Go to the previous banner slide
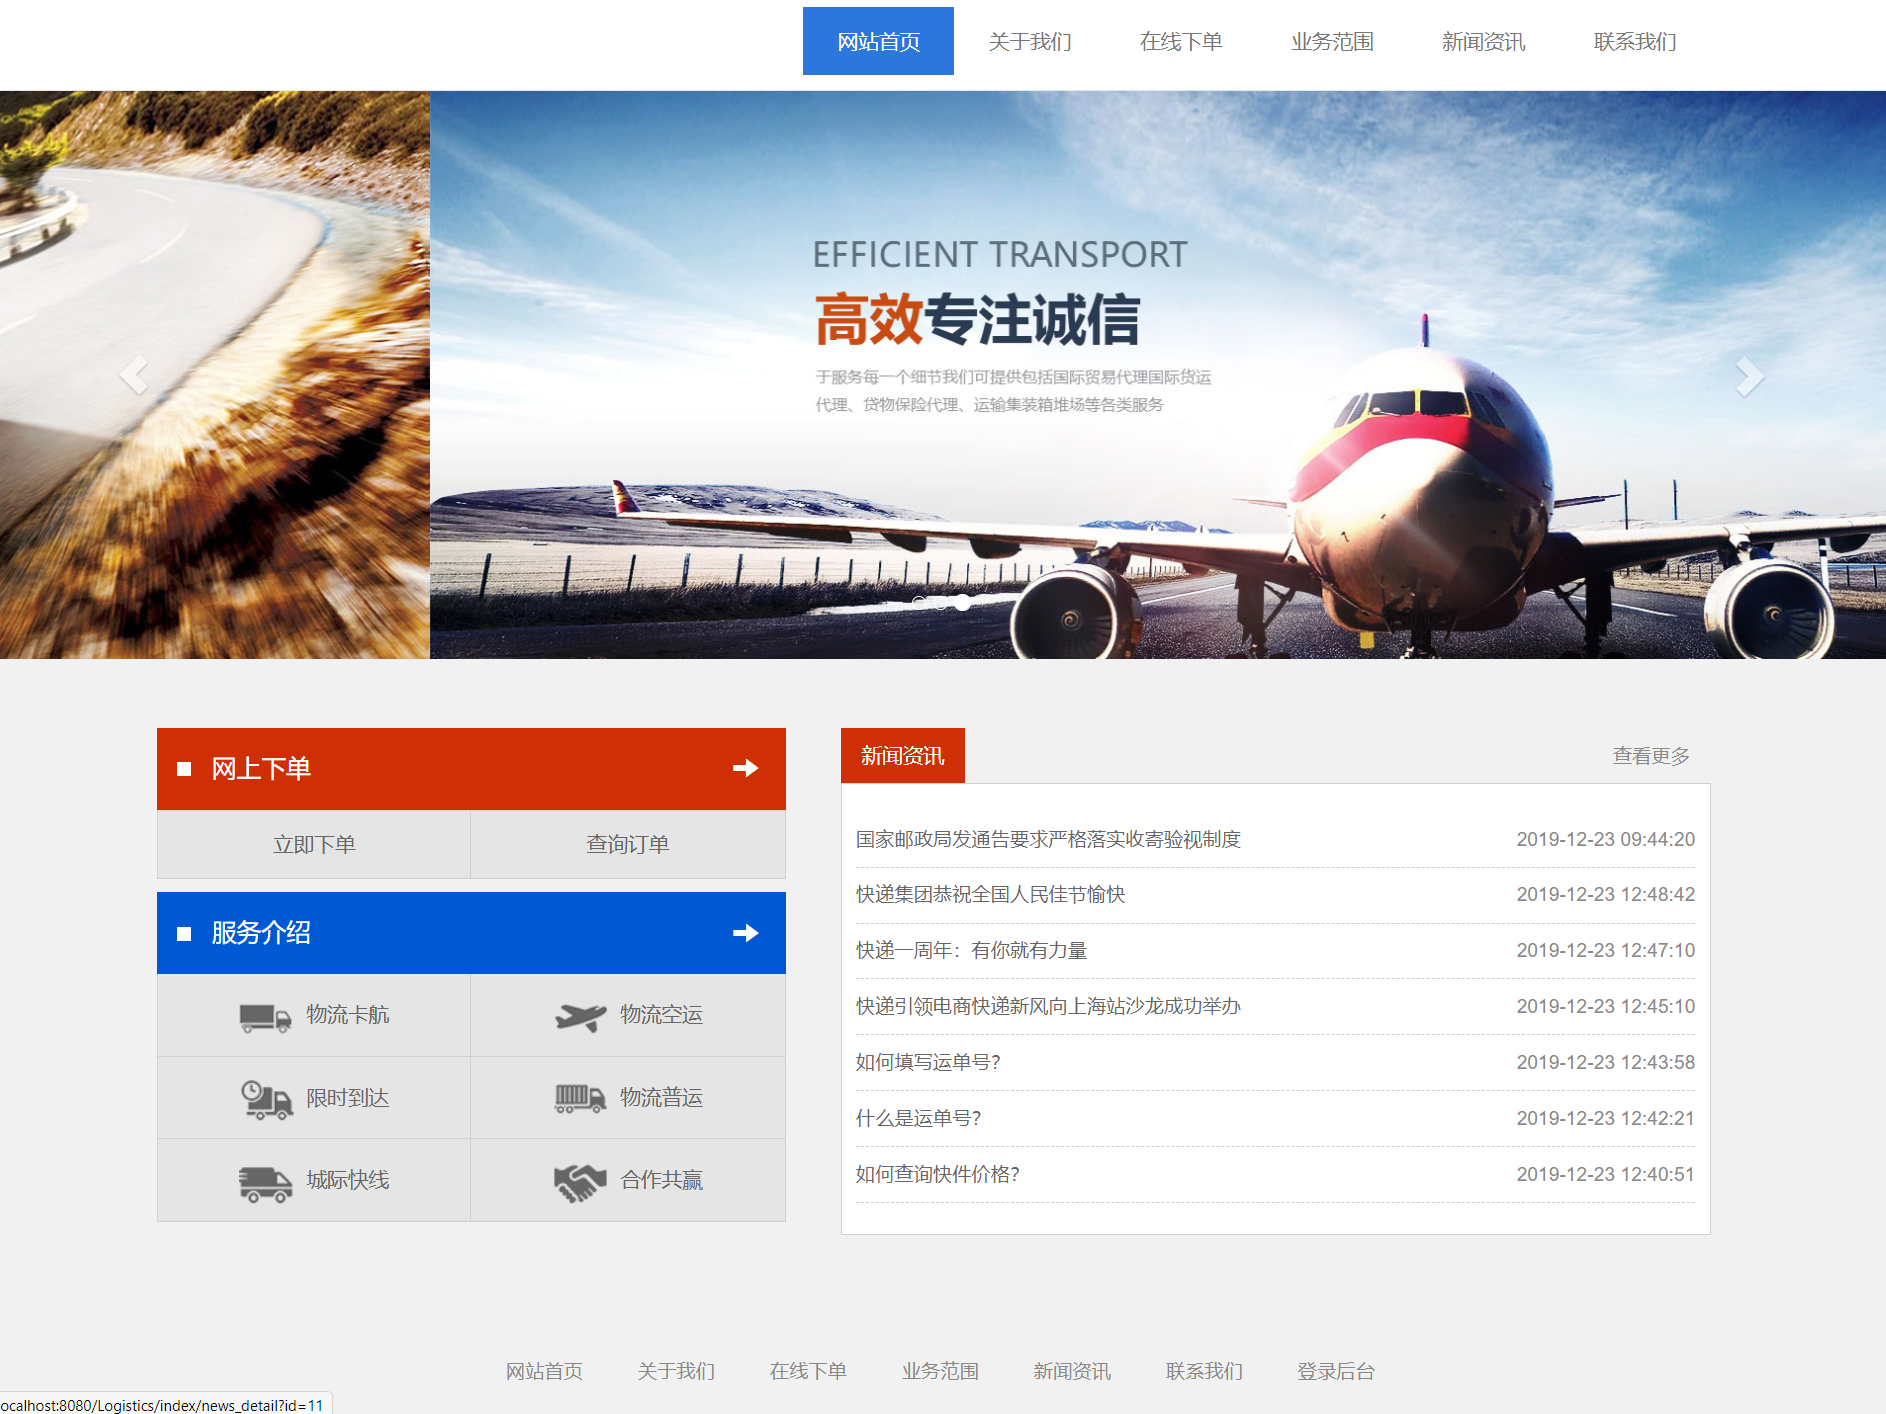1886x1414 pixels. pyautogui.click(x=134, y=376)
